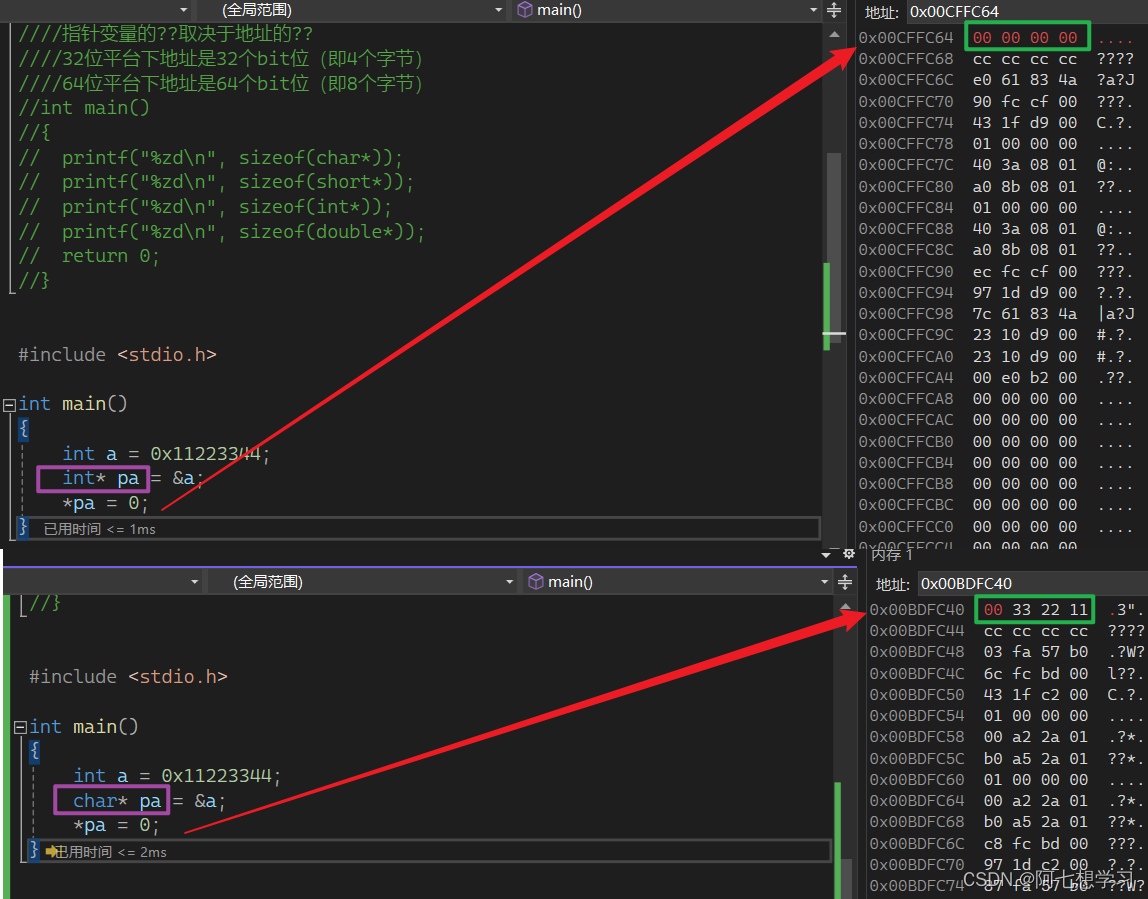Image resolution: width=1148 pixels, height=899 pixels.
Task: Click the cube icon beside lower main()
Action: click(x=536, y=581)
